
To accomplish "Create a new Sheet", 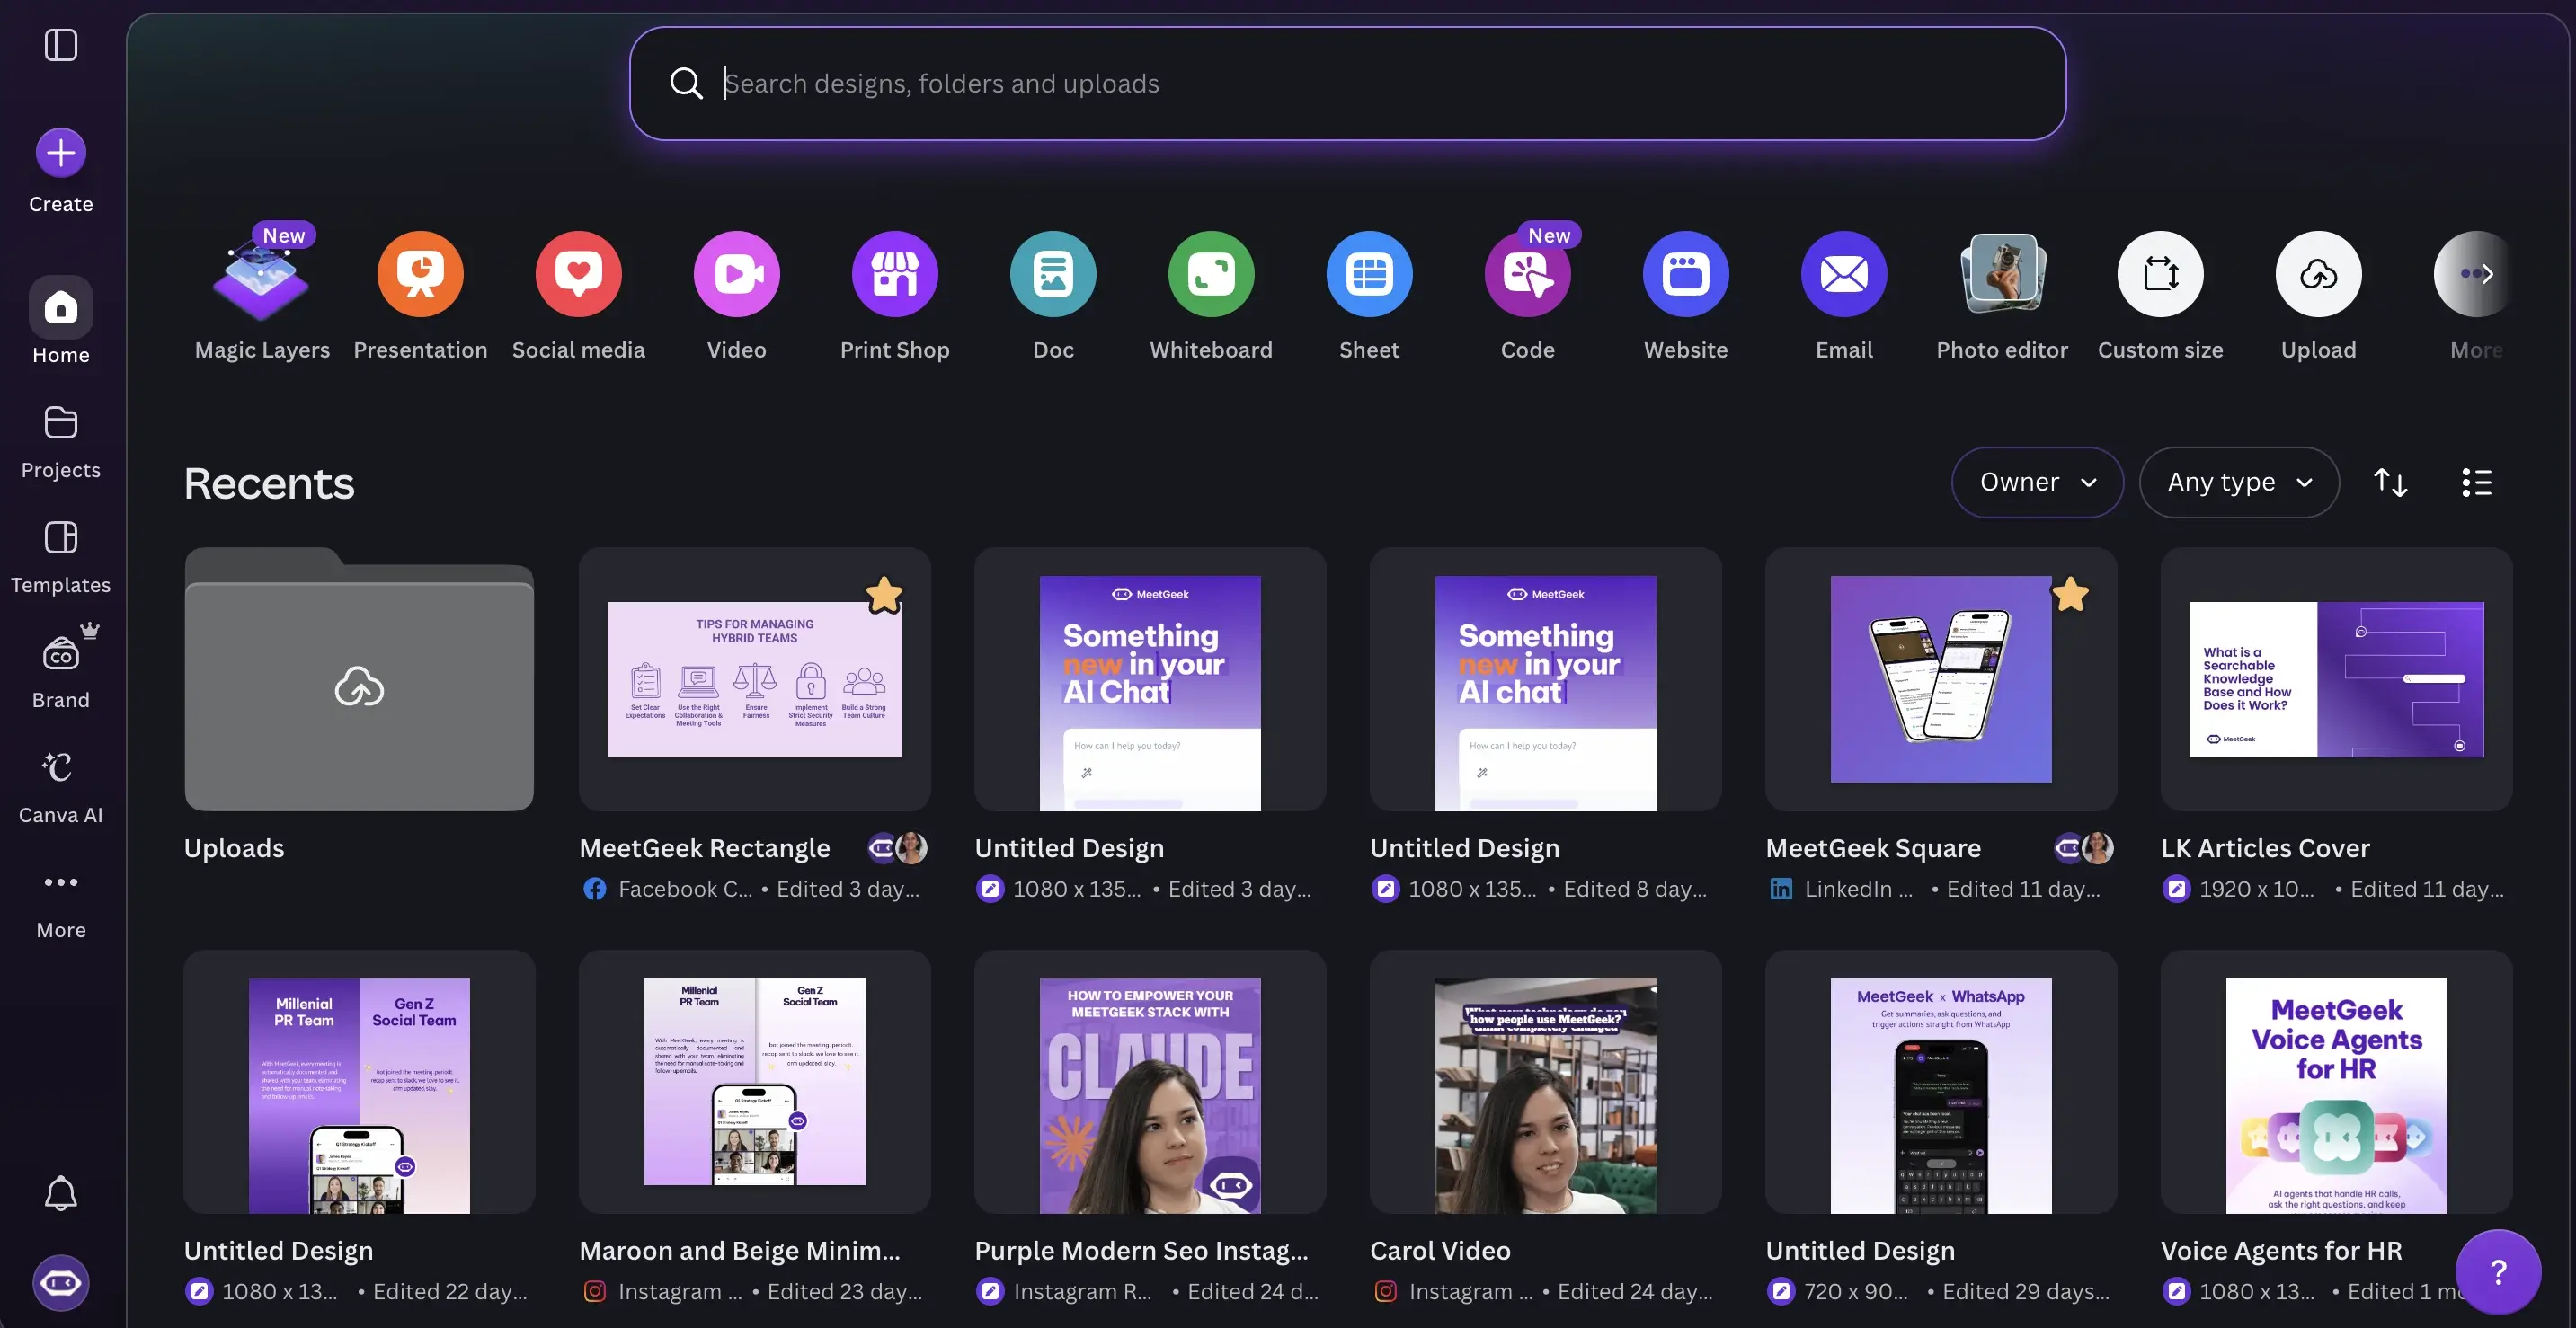I will pyautogui.click(x=1369, y=294).
